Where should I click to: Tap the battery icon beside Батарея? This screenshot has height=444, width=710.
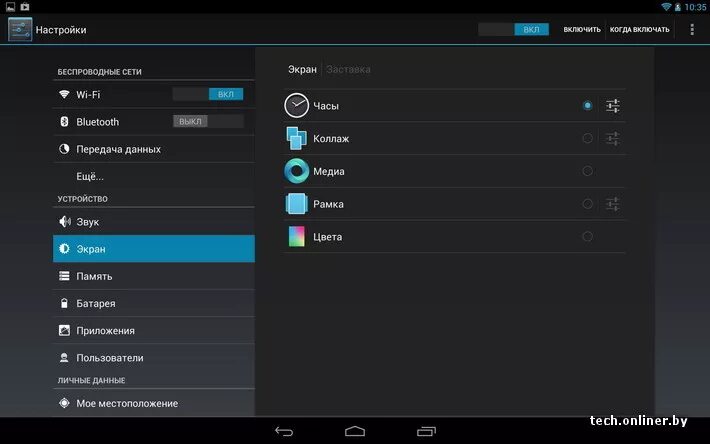64,303
